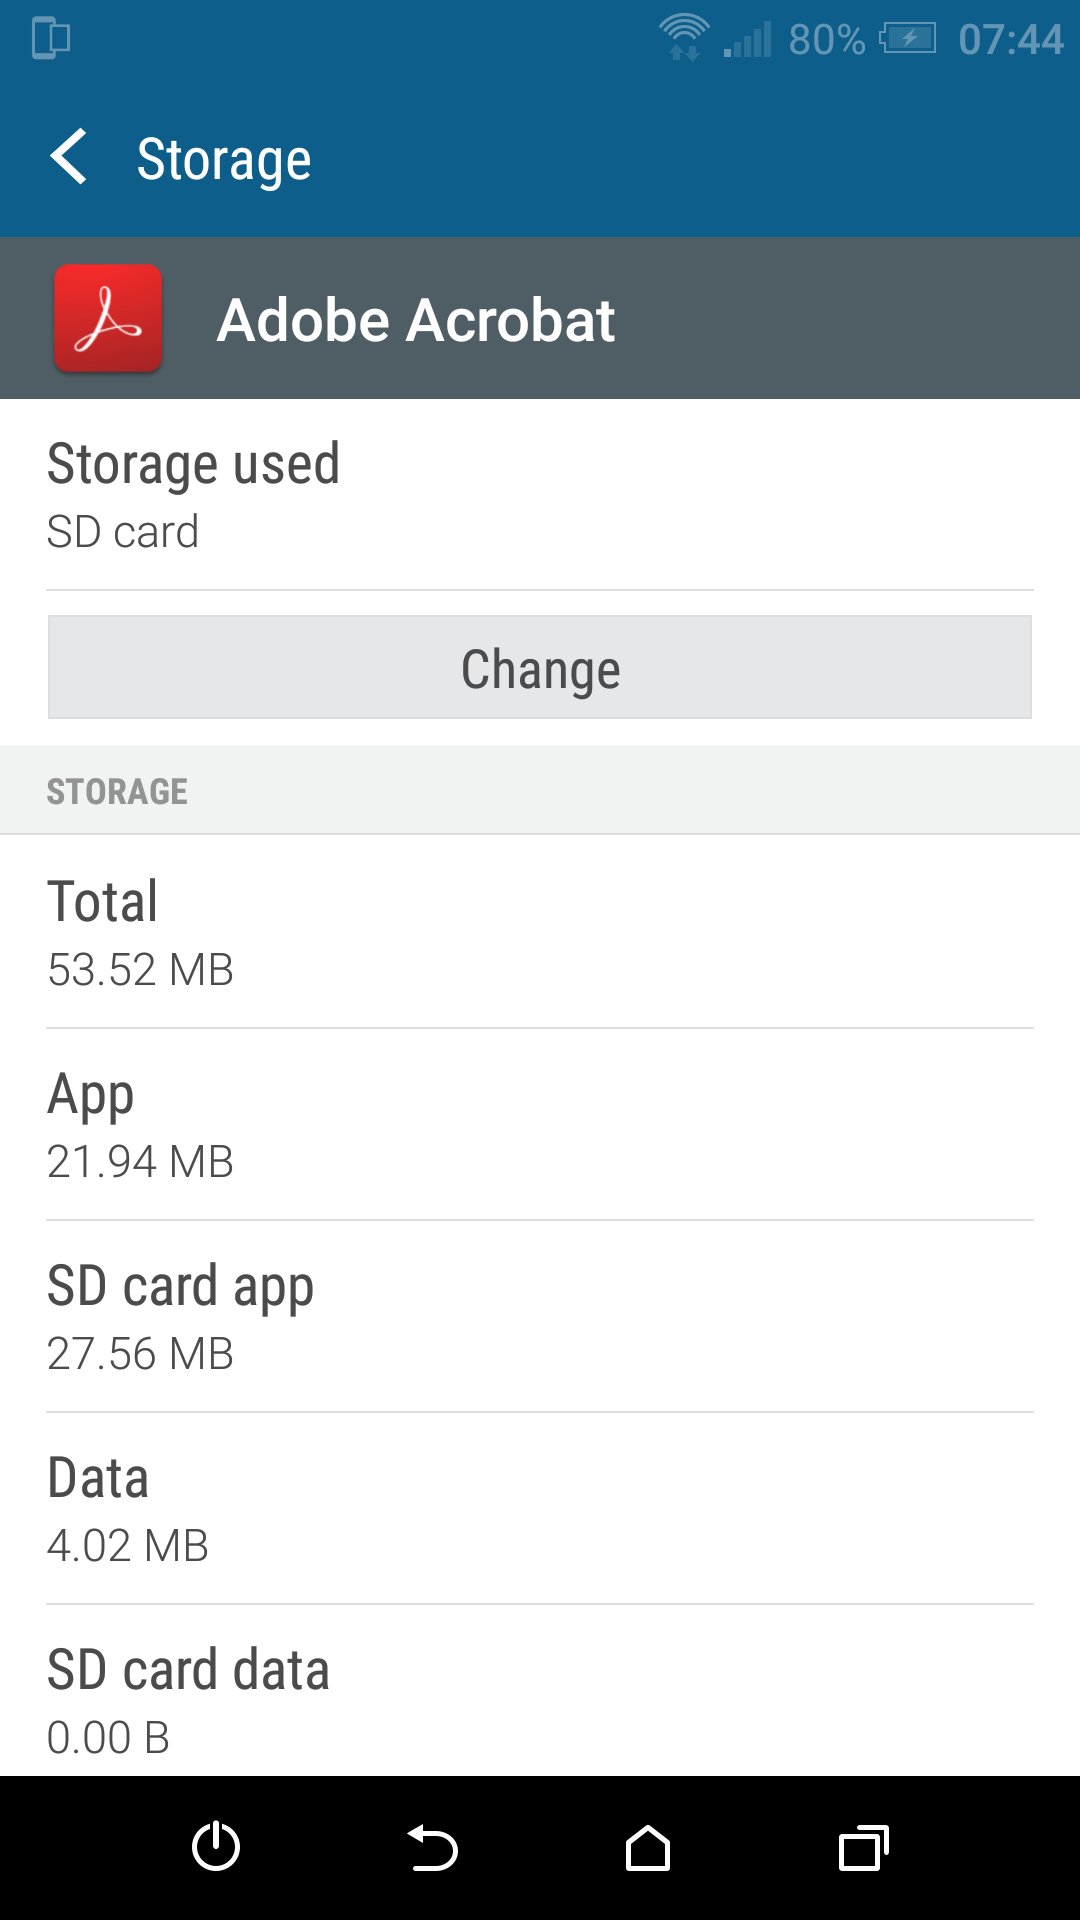Tap the Total 53.52 MB row

(x=540, y=932)
